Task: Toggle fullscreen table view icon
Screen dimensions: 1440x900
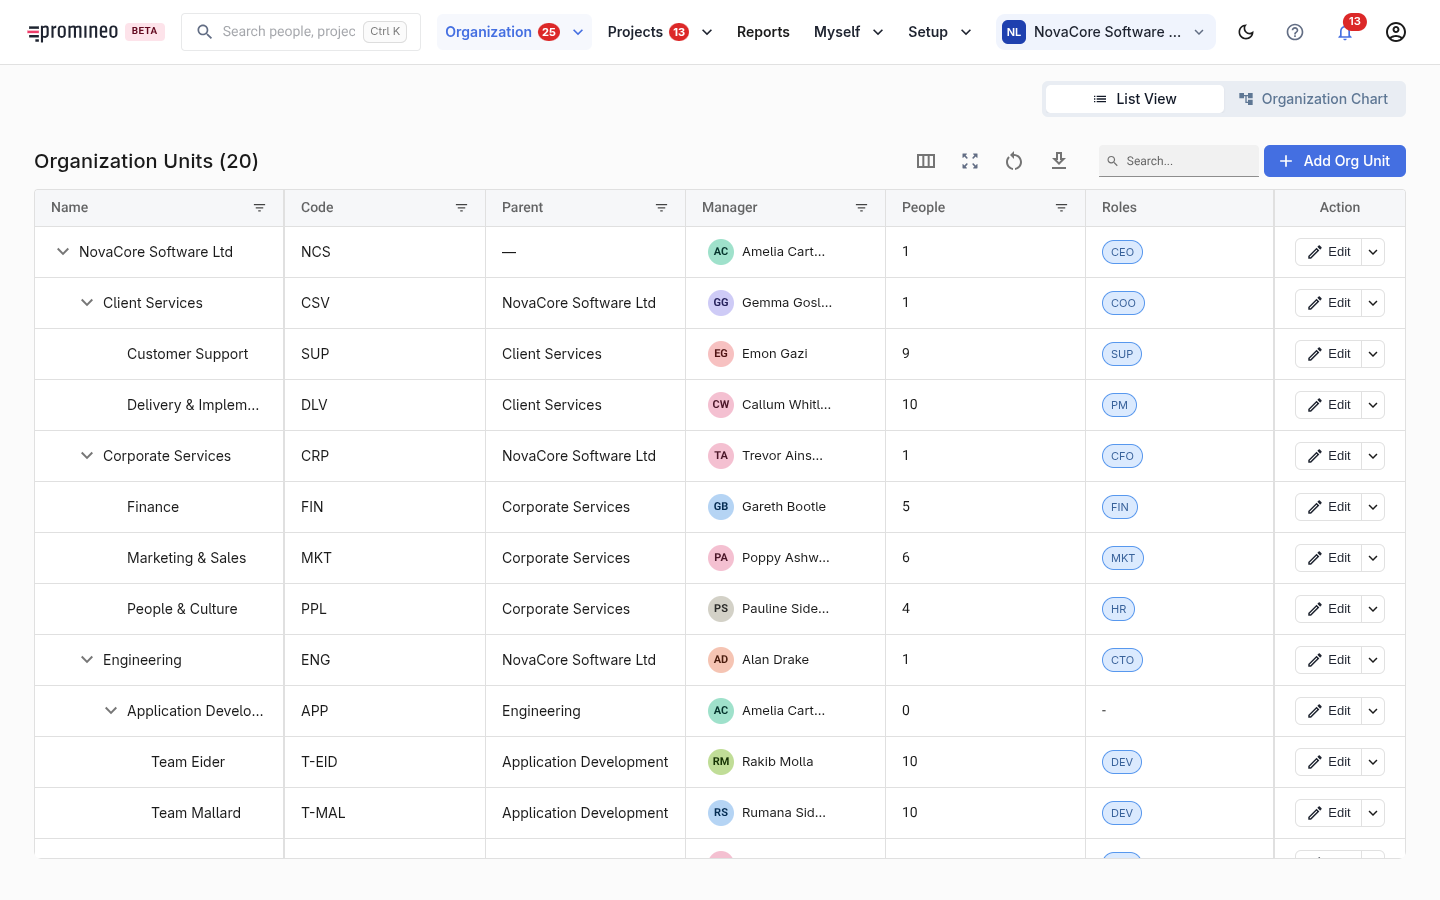Action: 970,161
